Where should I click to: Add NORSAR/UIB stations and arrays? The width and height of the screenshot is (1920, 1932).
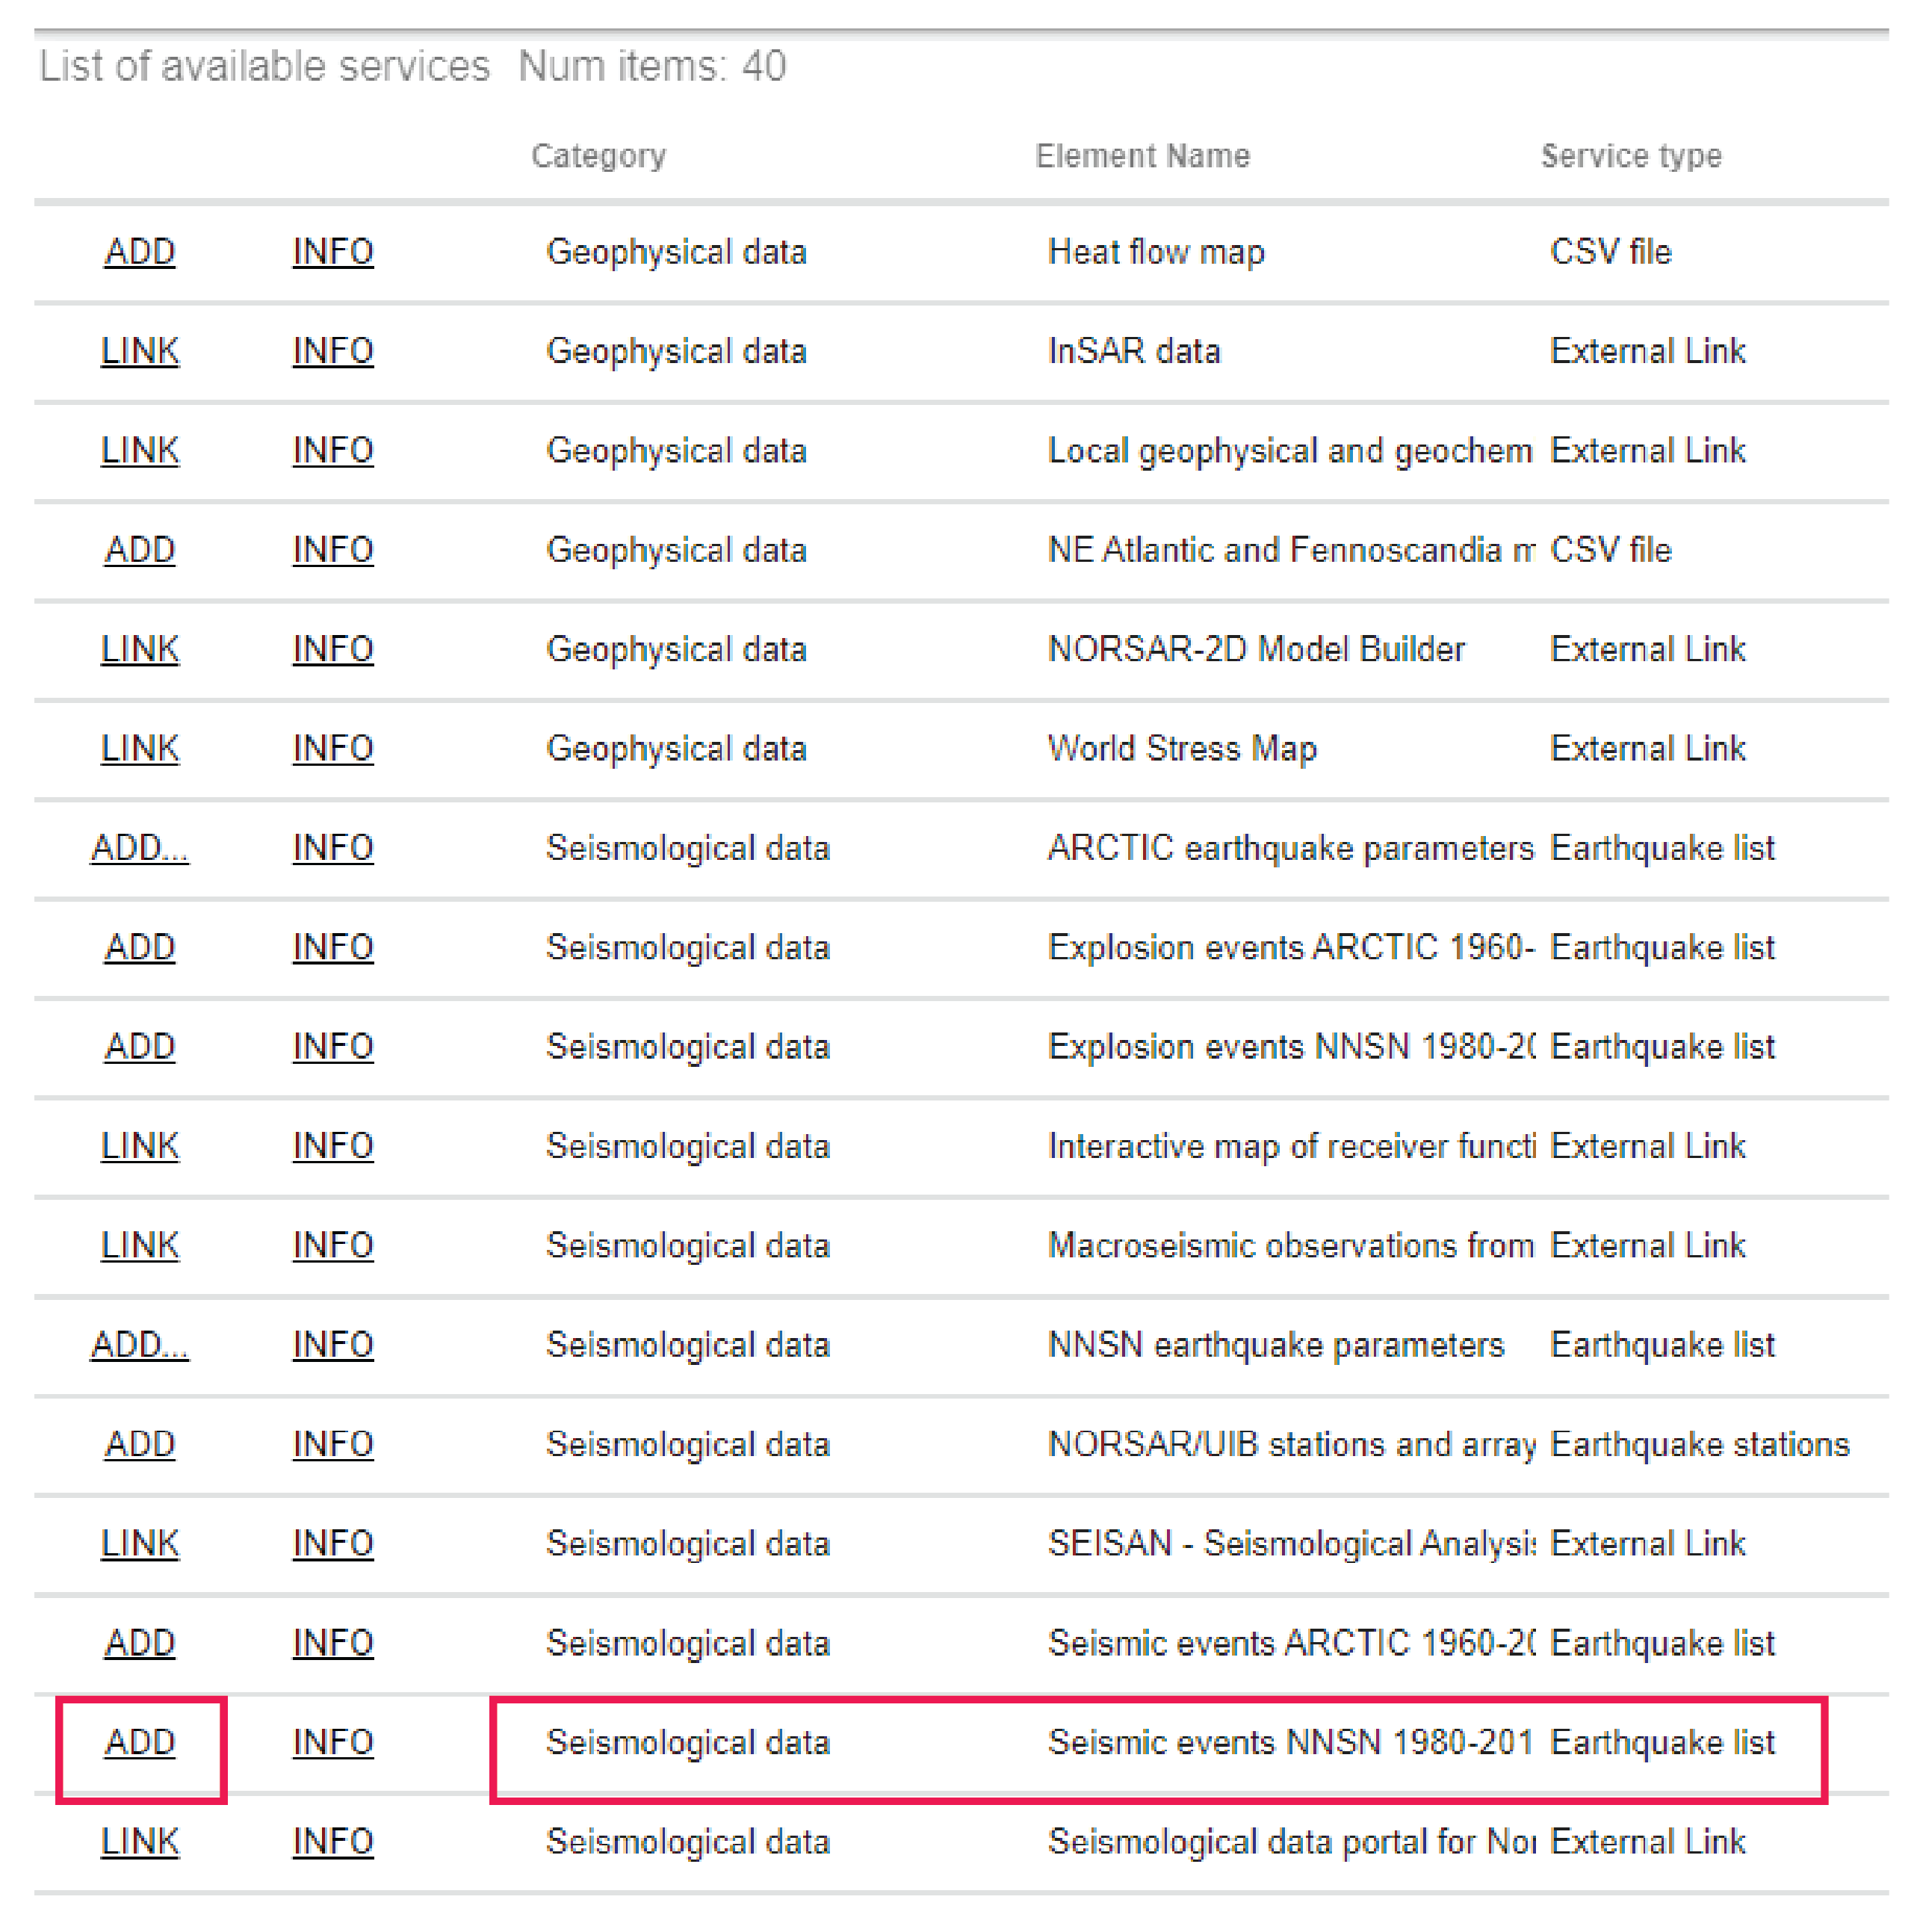[x=140, y=1445]
